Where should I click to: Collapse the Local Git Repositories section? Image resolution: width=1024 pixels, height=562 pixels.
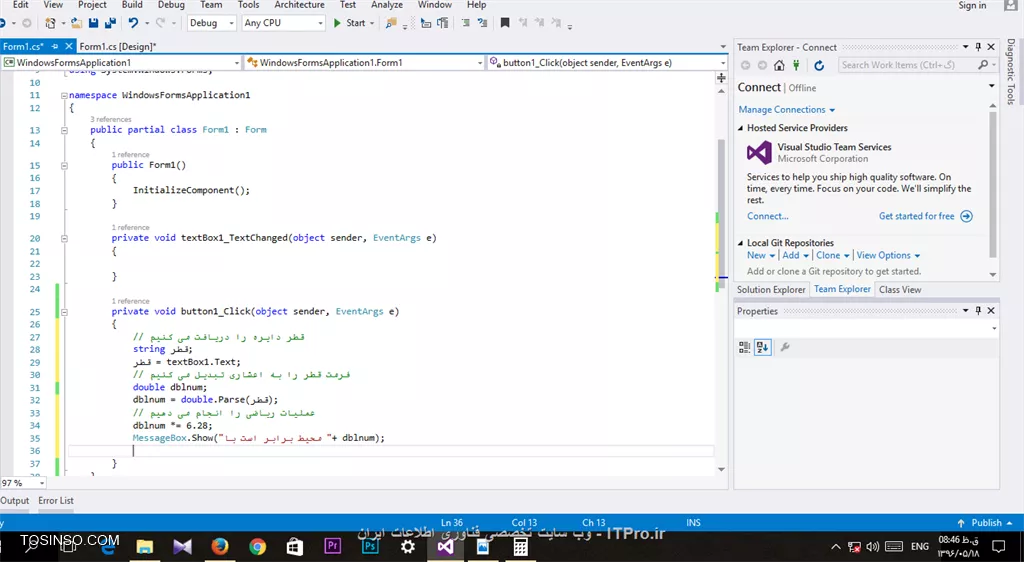click(x=741, y=243)
